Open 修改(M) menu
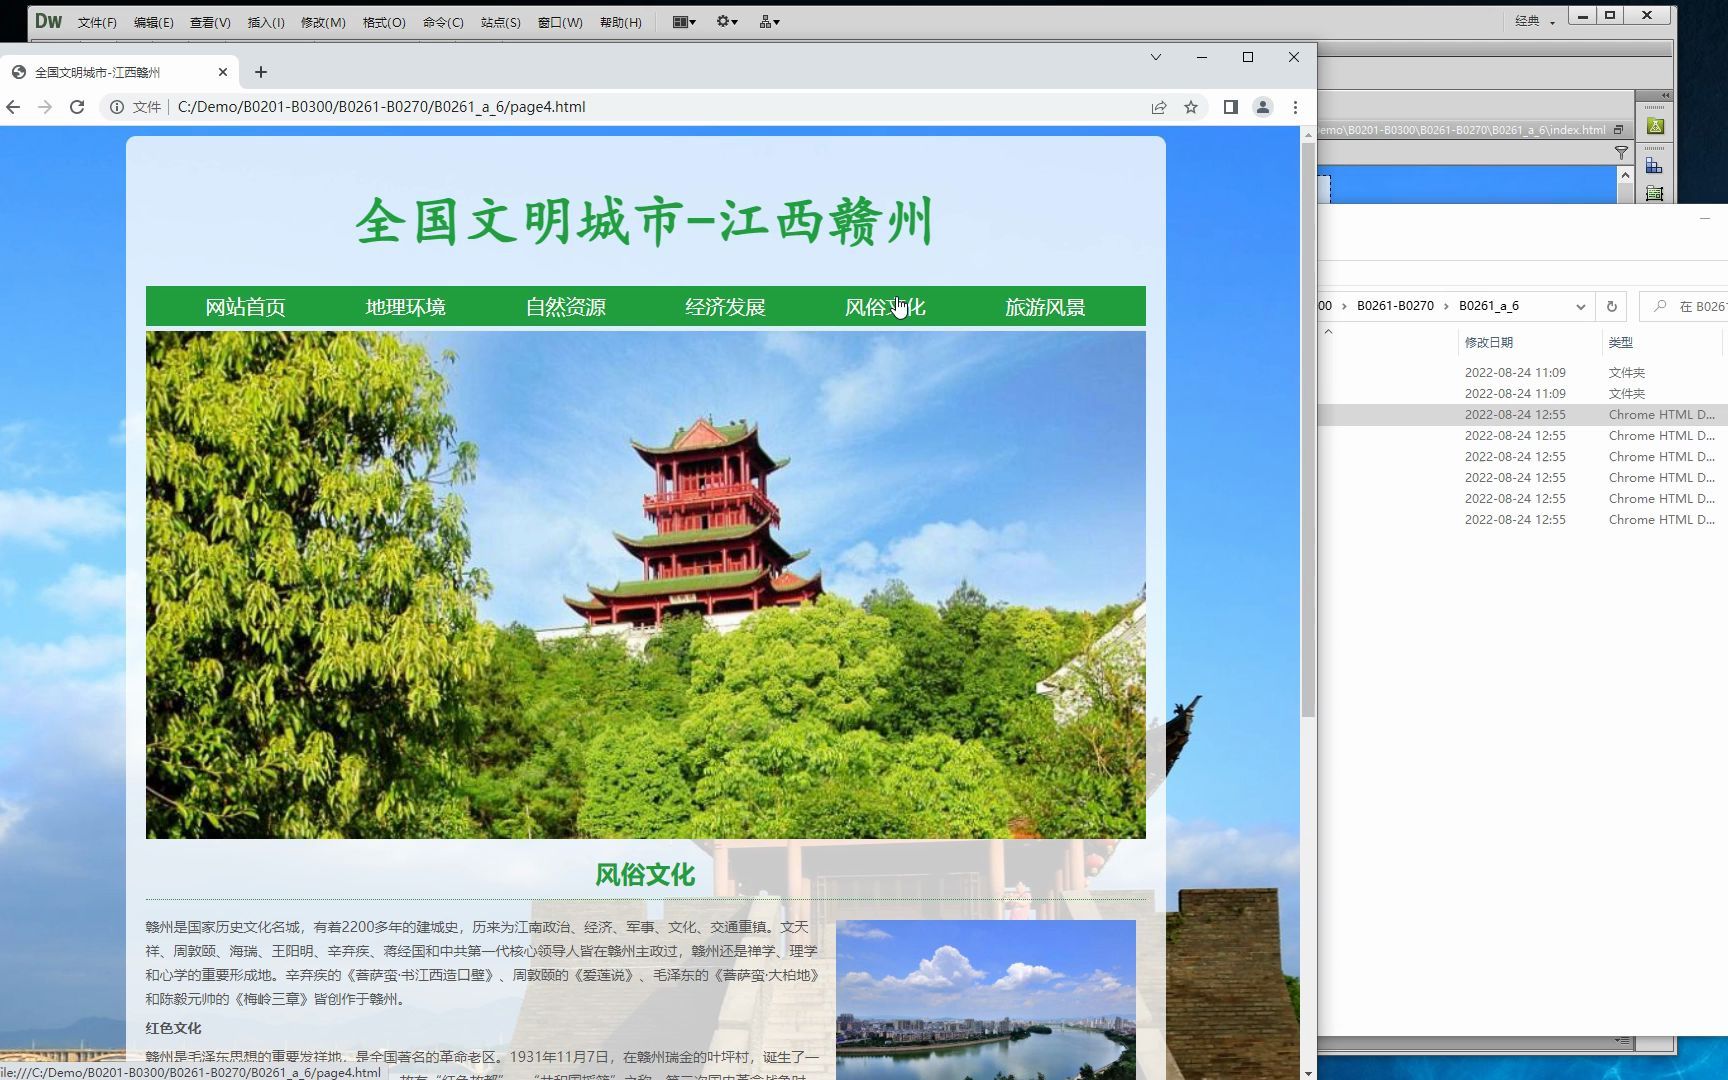 [x=323, y=22]
